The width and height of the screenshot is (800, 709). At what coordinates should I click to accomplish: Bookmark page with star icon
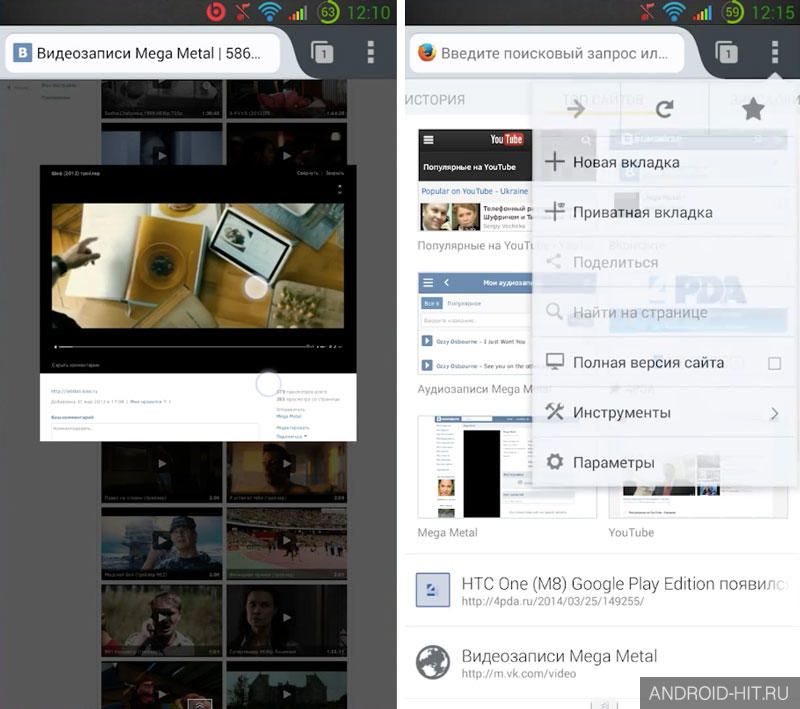pyautogui.click(x=753, y=109)
